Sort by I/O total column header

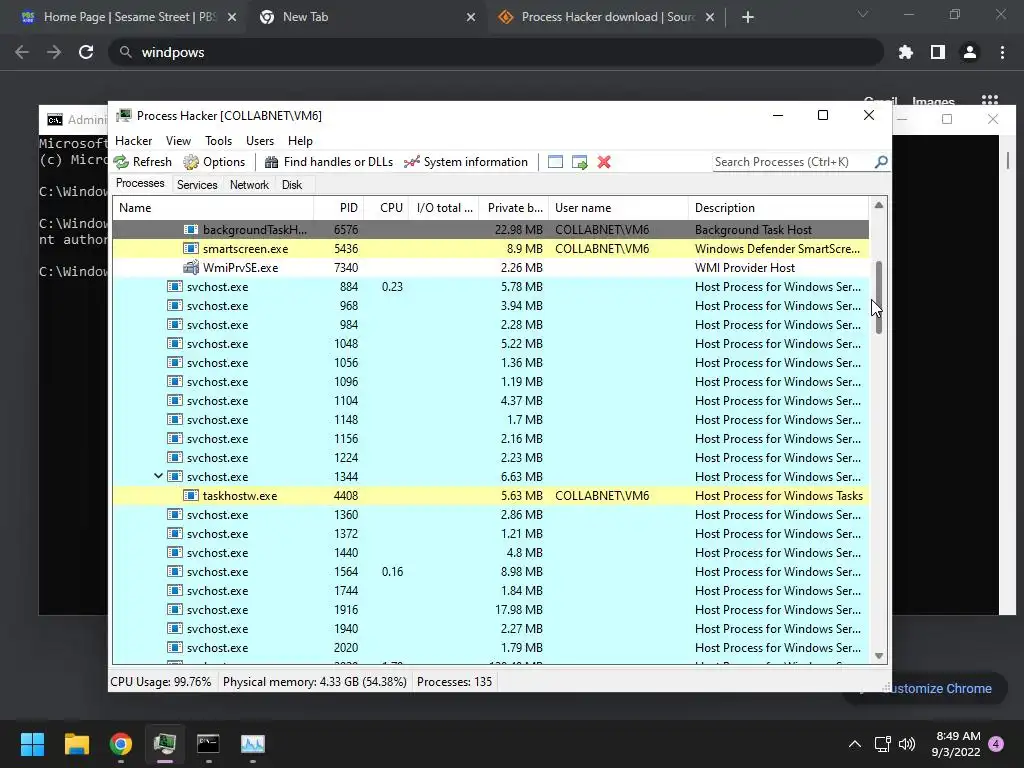tap(444, 208)
